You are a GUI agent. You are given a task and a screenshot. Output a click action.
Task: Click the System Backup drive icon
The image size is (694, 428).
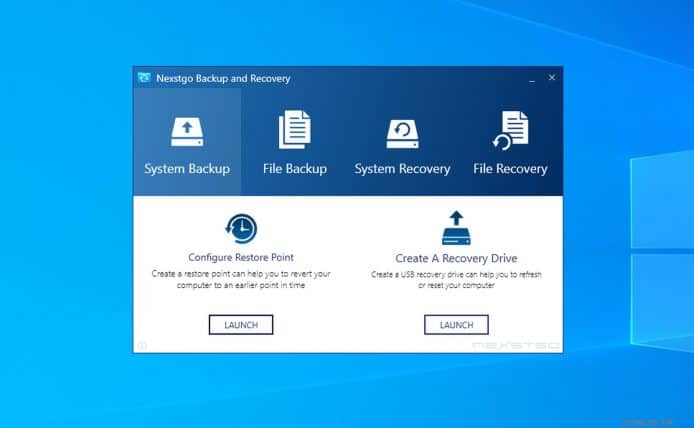click(x=187, y=131)
